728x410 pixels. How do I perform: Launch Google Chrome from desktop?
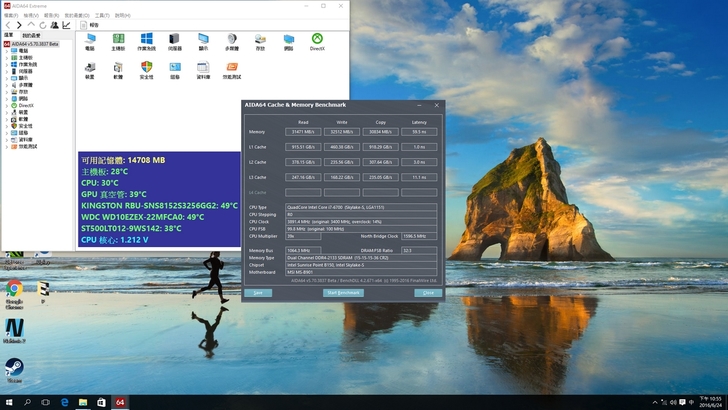14,289
